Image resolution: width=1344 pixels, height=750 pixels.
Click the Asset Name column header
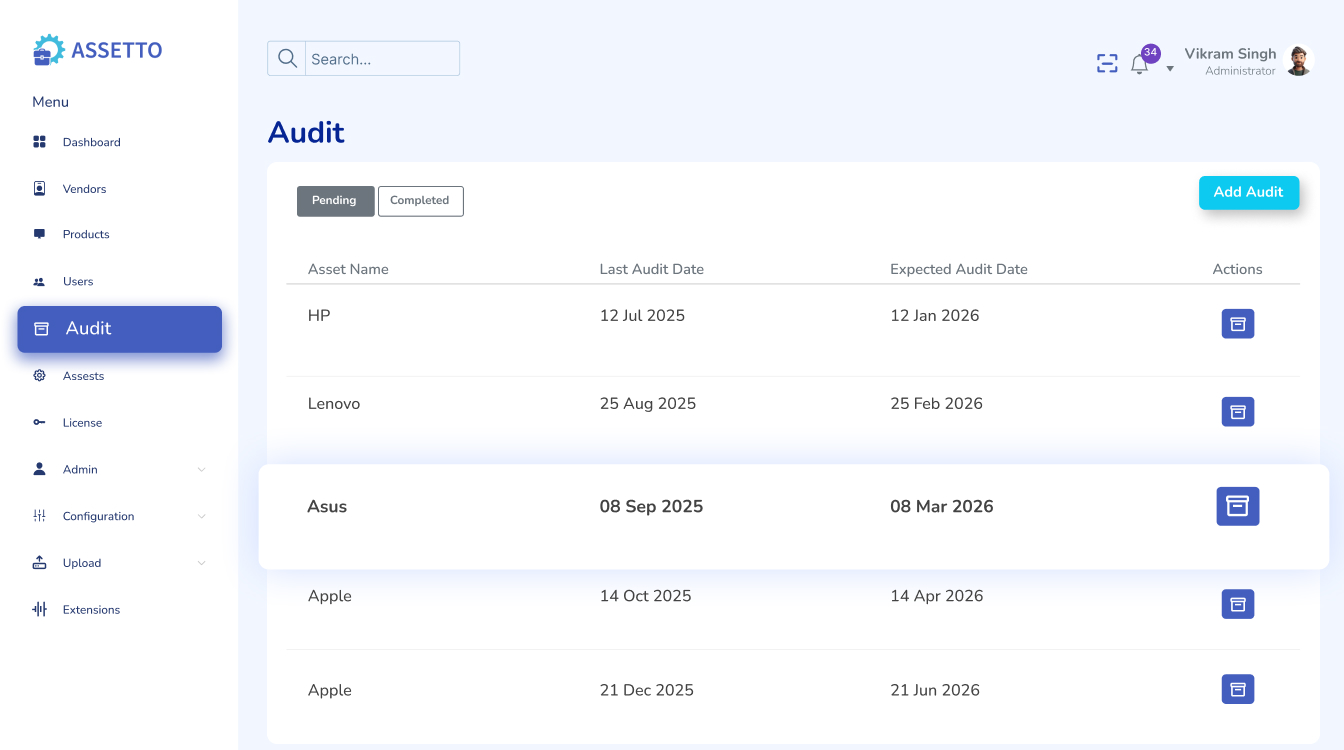click(348, 269)
